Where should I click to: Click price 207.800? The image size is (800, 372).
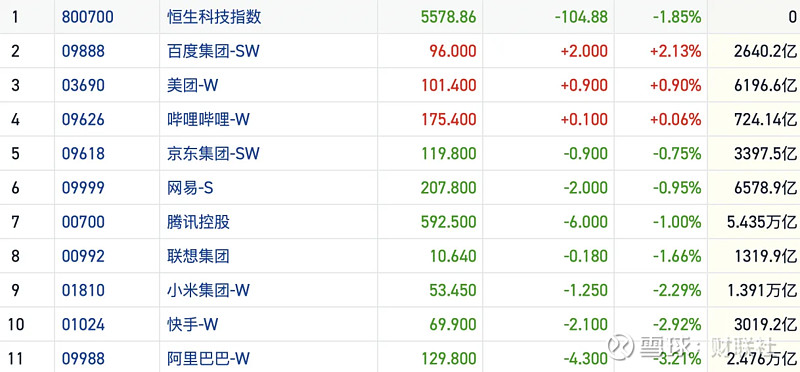click(448, 188)
